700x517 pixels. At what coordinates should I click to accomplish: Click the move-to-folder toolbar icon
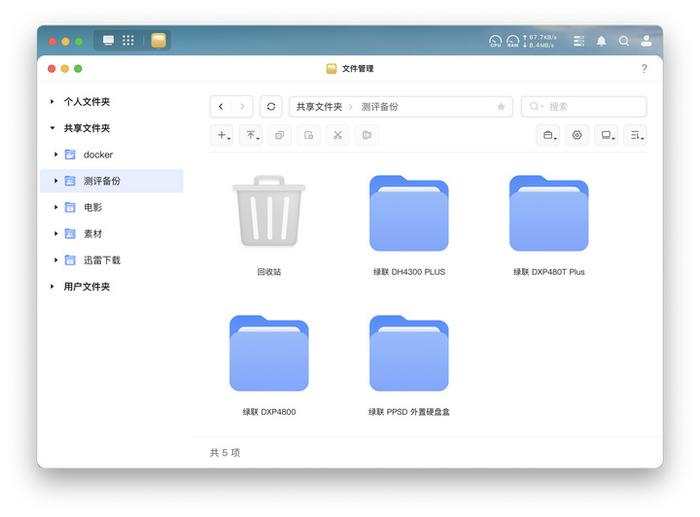click(367, 135)
